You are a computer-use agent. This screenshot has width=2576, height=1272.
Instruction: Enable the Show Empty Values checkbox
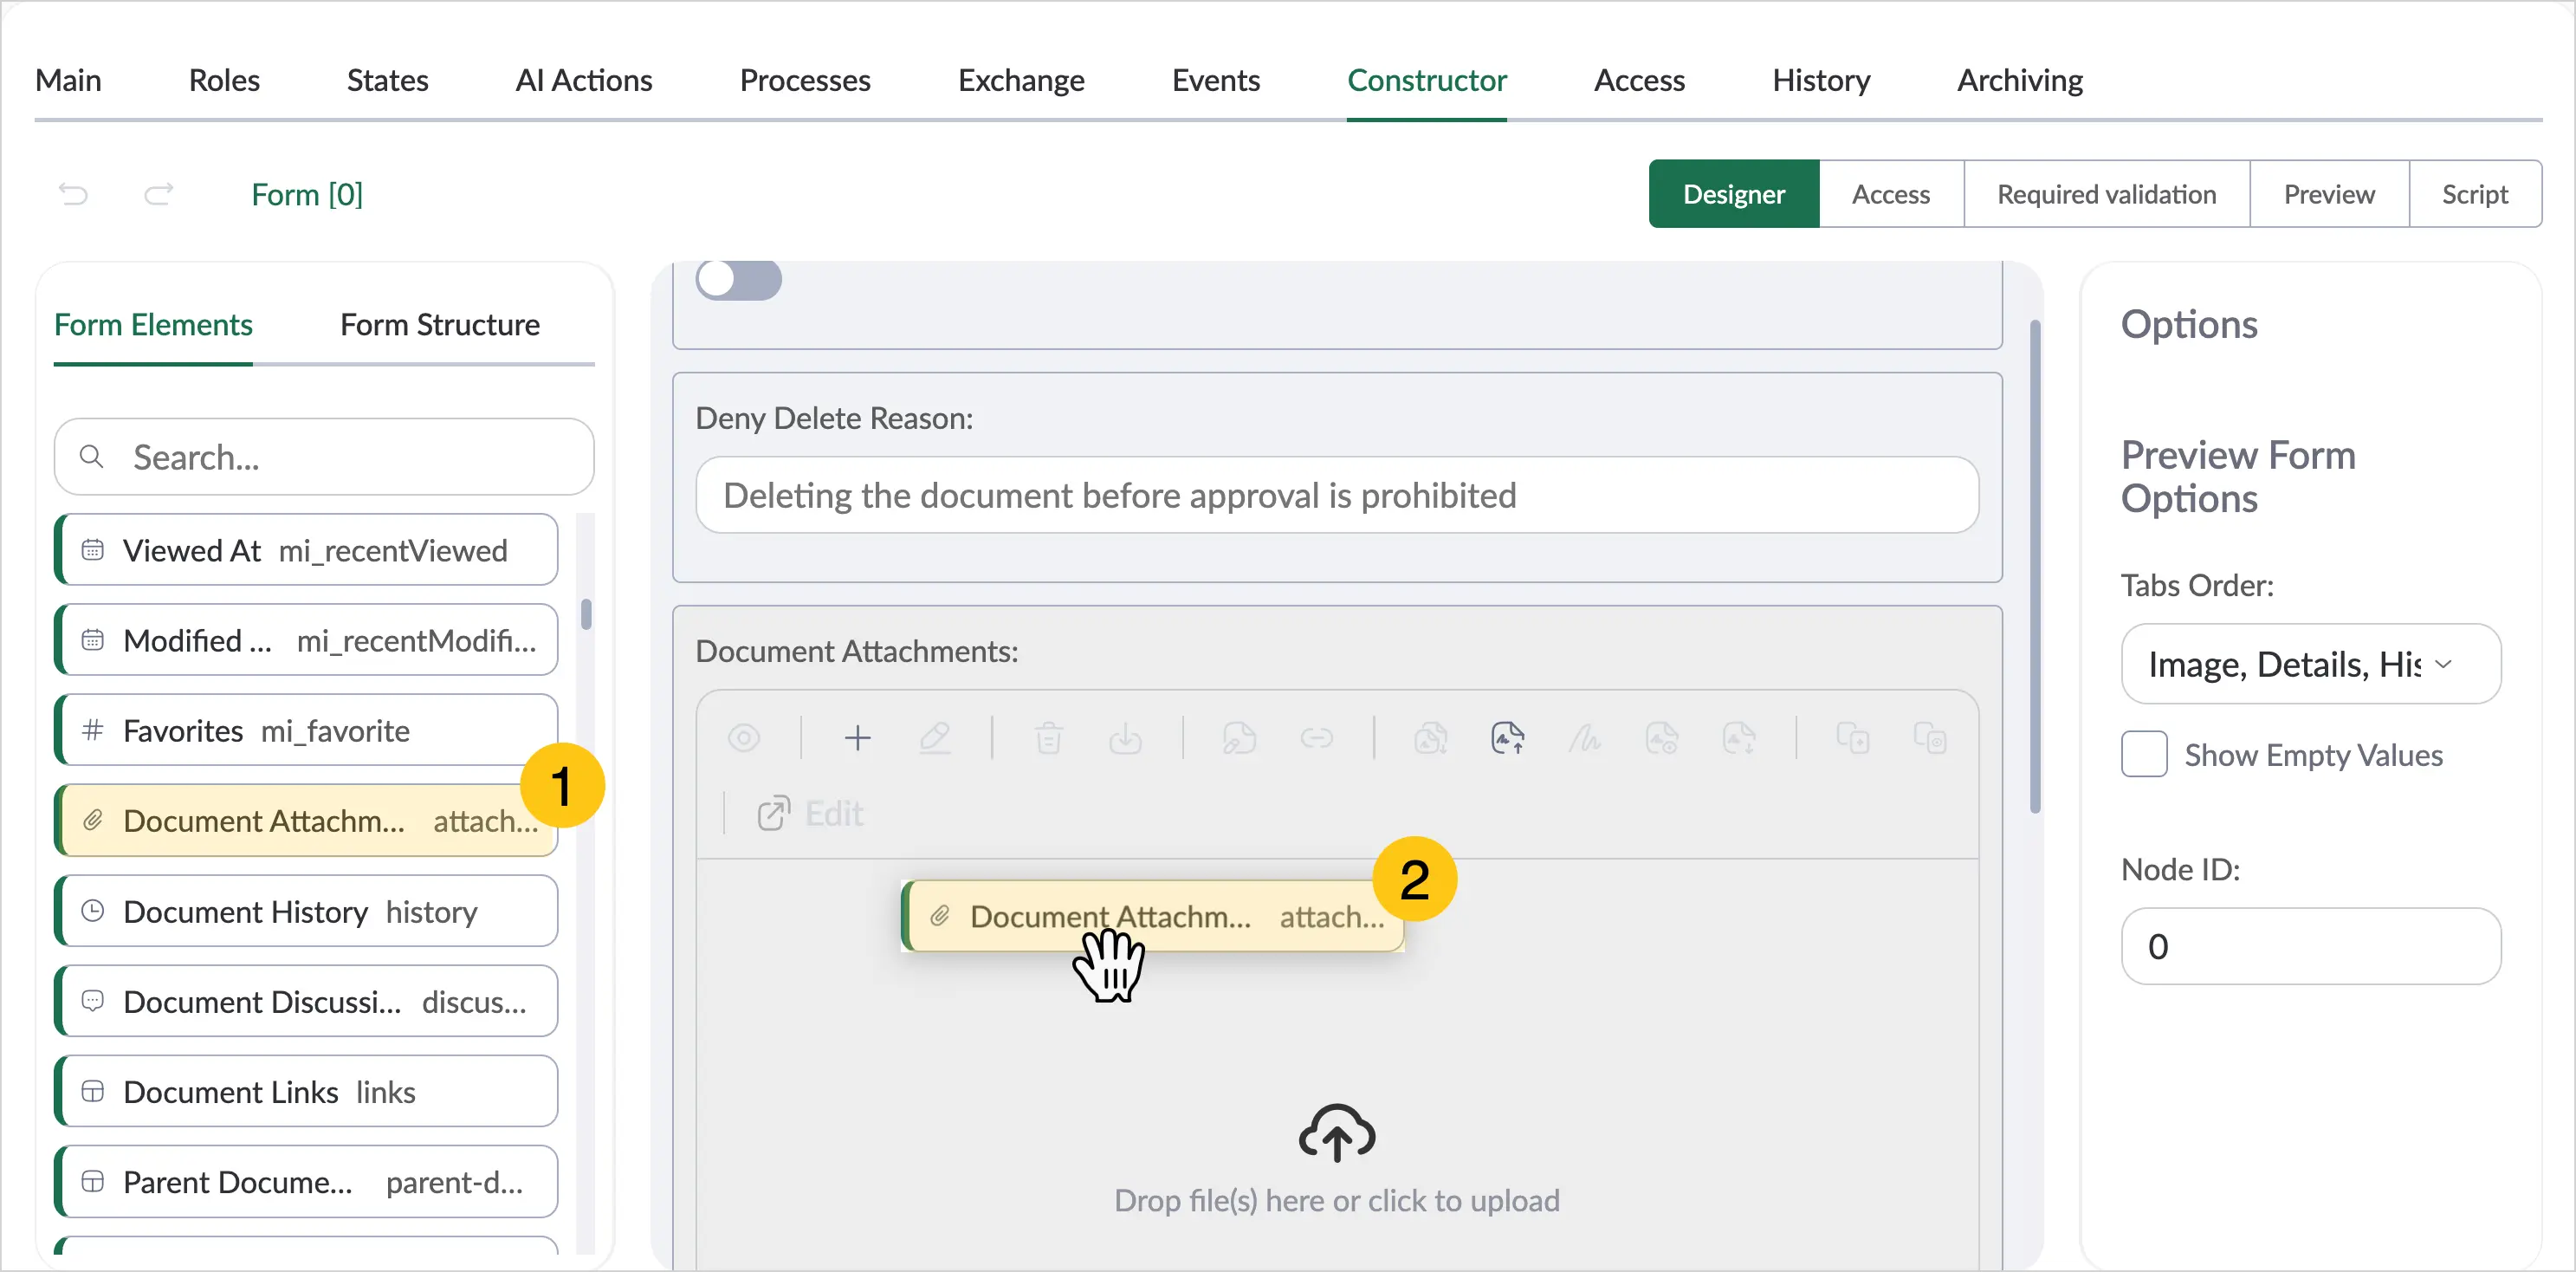click(x=2144, y=754)
